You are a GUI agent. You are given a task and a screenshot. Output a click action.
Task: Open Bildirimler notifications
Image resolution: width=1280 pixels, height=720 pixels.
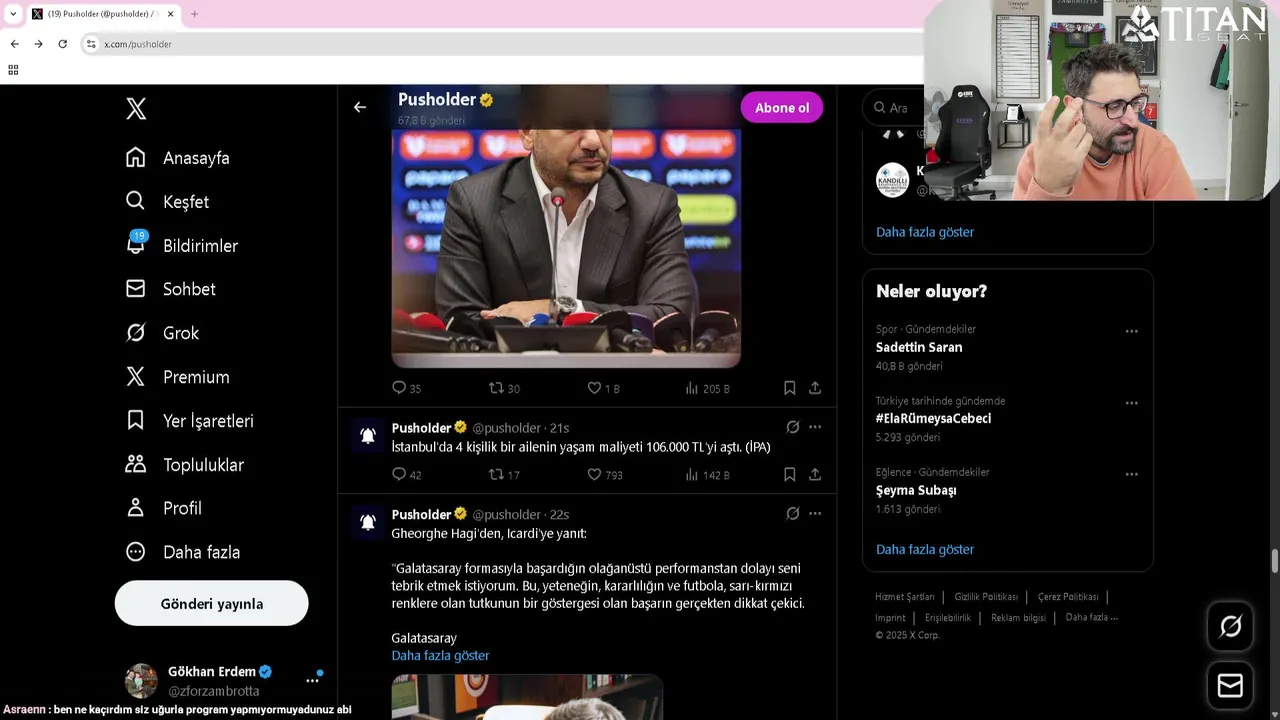182,246
